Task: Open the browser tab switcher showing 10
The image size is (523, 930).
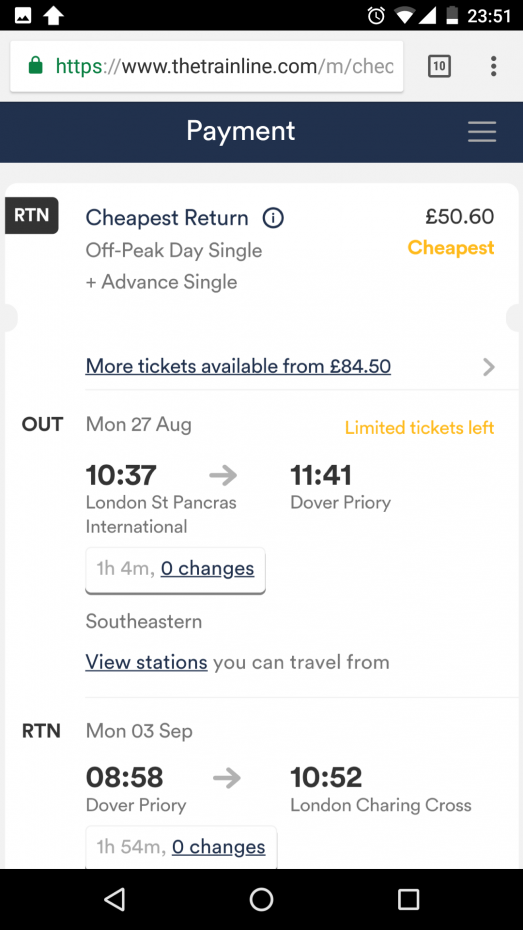Action: (x=439, y=66)
